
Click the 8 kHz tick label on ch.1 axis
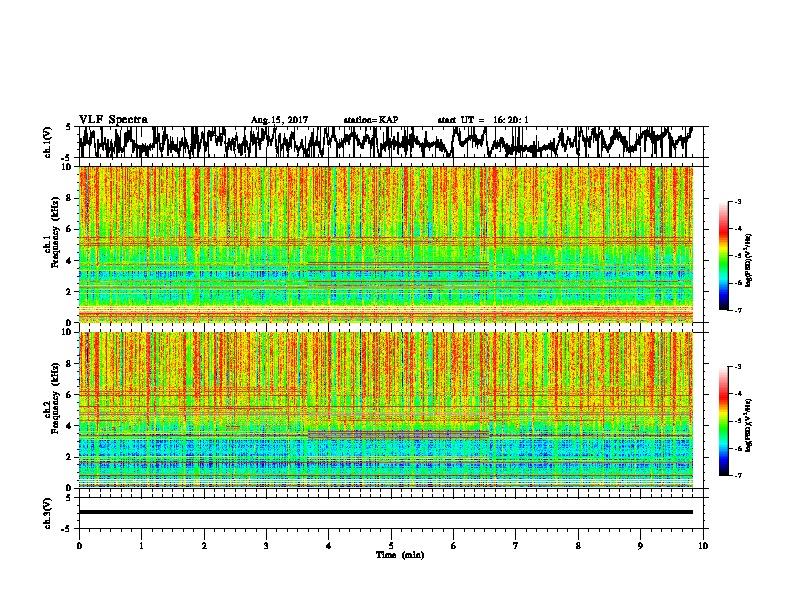tap(70, 198)
